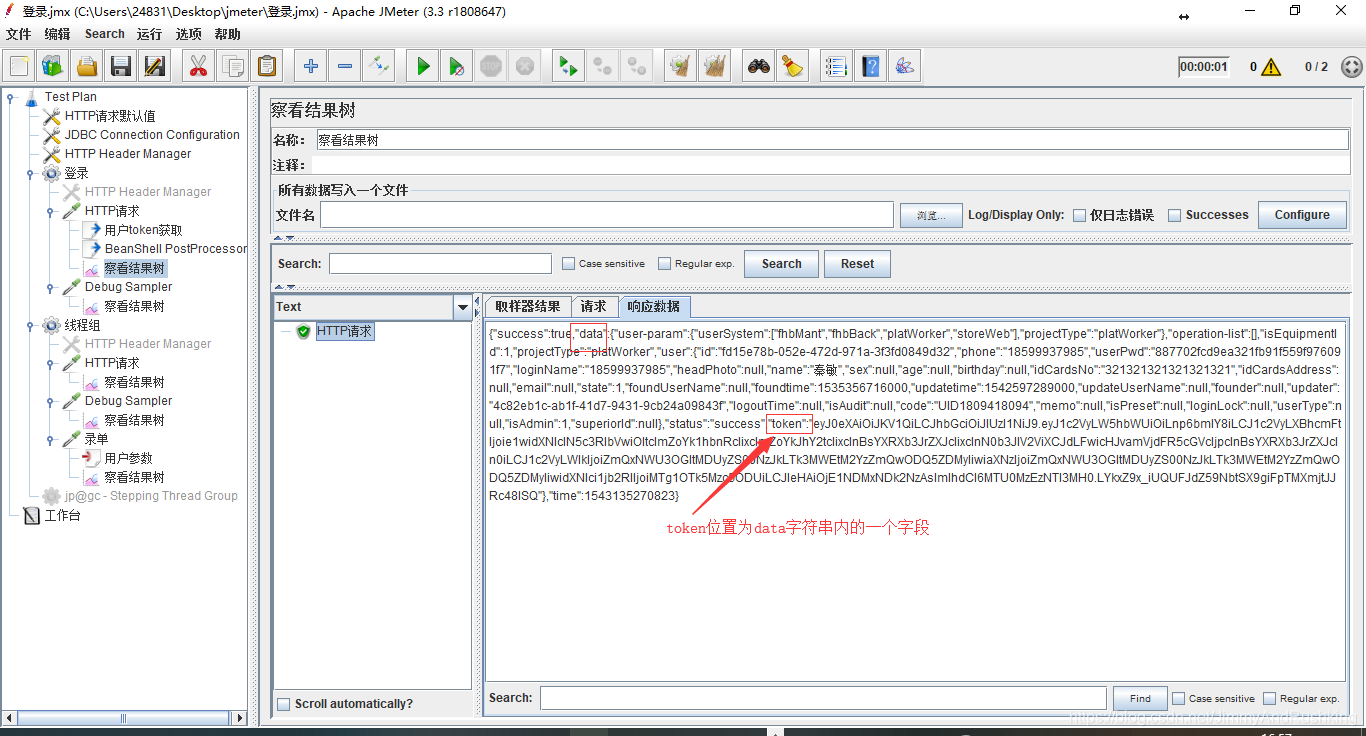Switch to the 请求 tab
Screen dimensions: 1366x736
coord(593,307)
